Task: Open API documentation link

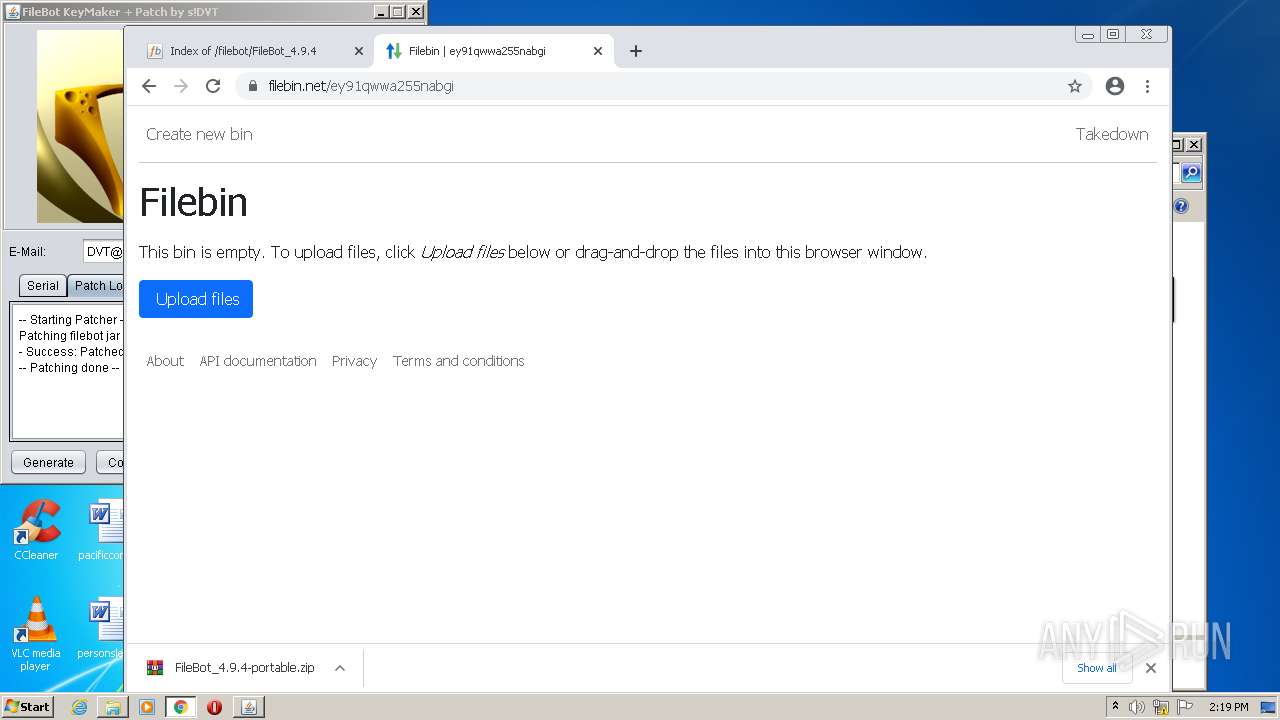Action: click(x=258, y=361)
